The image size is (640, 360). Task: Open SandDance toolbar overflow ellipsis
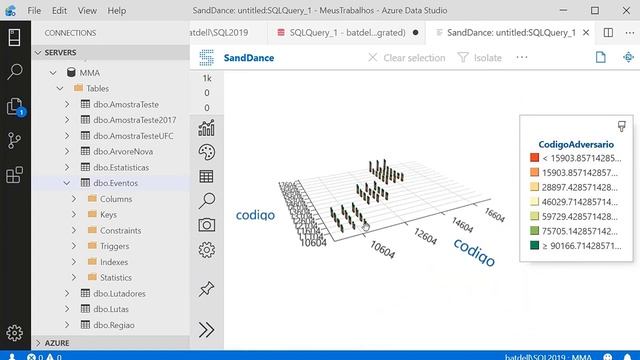[x=522, y=58]
